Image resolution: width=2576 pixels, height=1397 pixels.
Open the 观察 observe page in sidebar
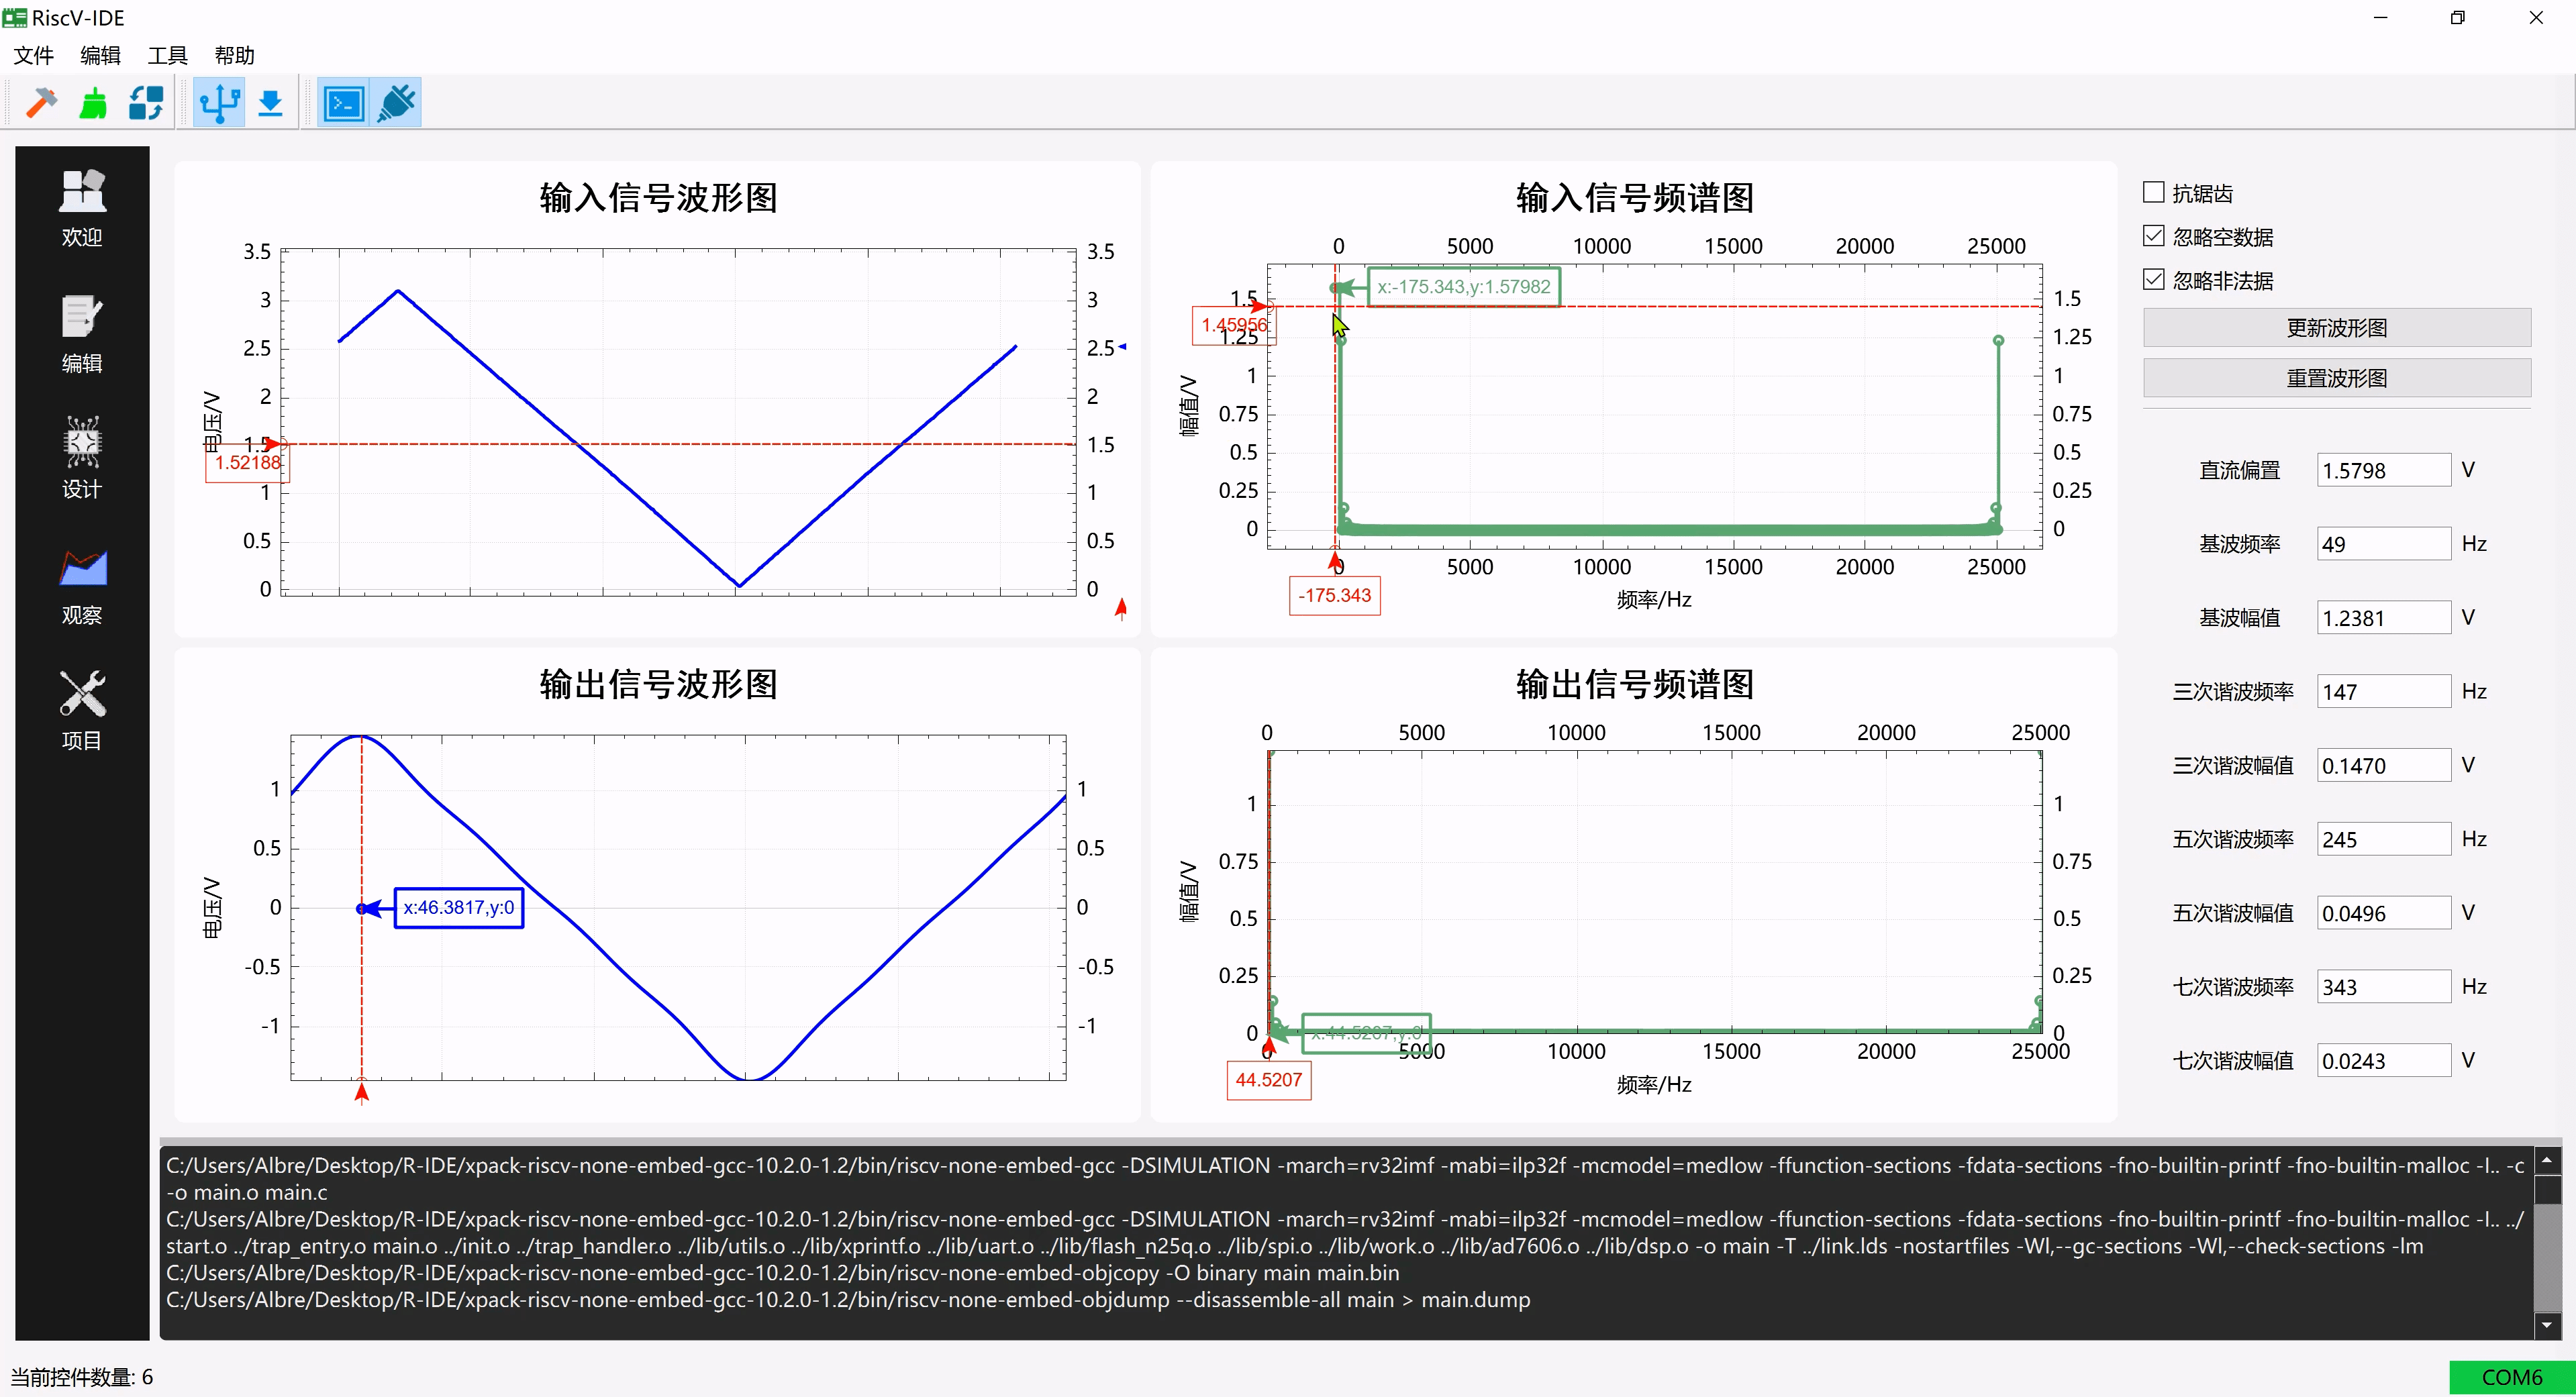click(82, 587)
